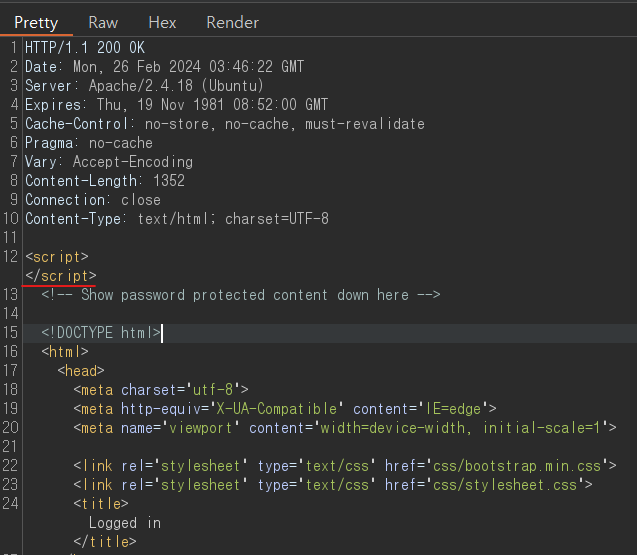Click the <head> tag
Screen dimensions: 637x555
[x=81, y=371]
